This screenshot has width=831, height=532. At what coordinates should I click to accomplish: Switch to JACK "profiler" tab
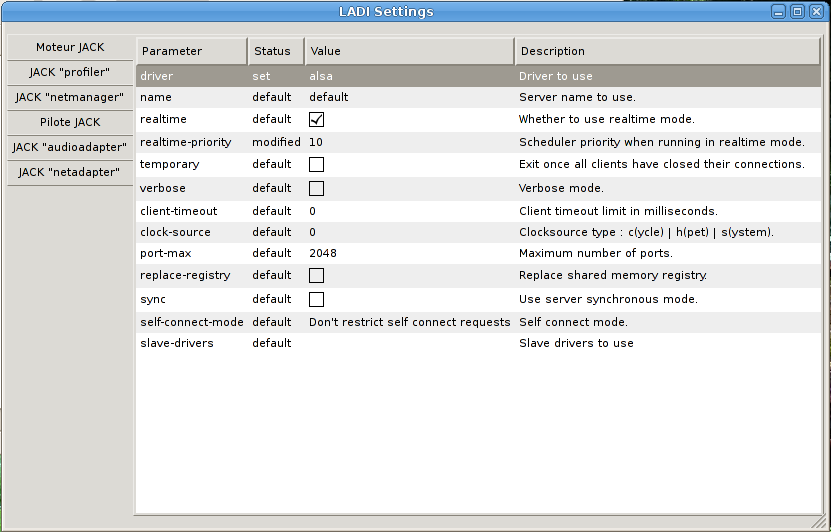(x=70, y=72)
